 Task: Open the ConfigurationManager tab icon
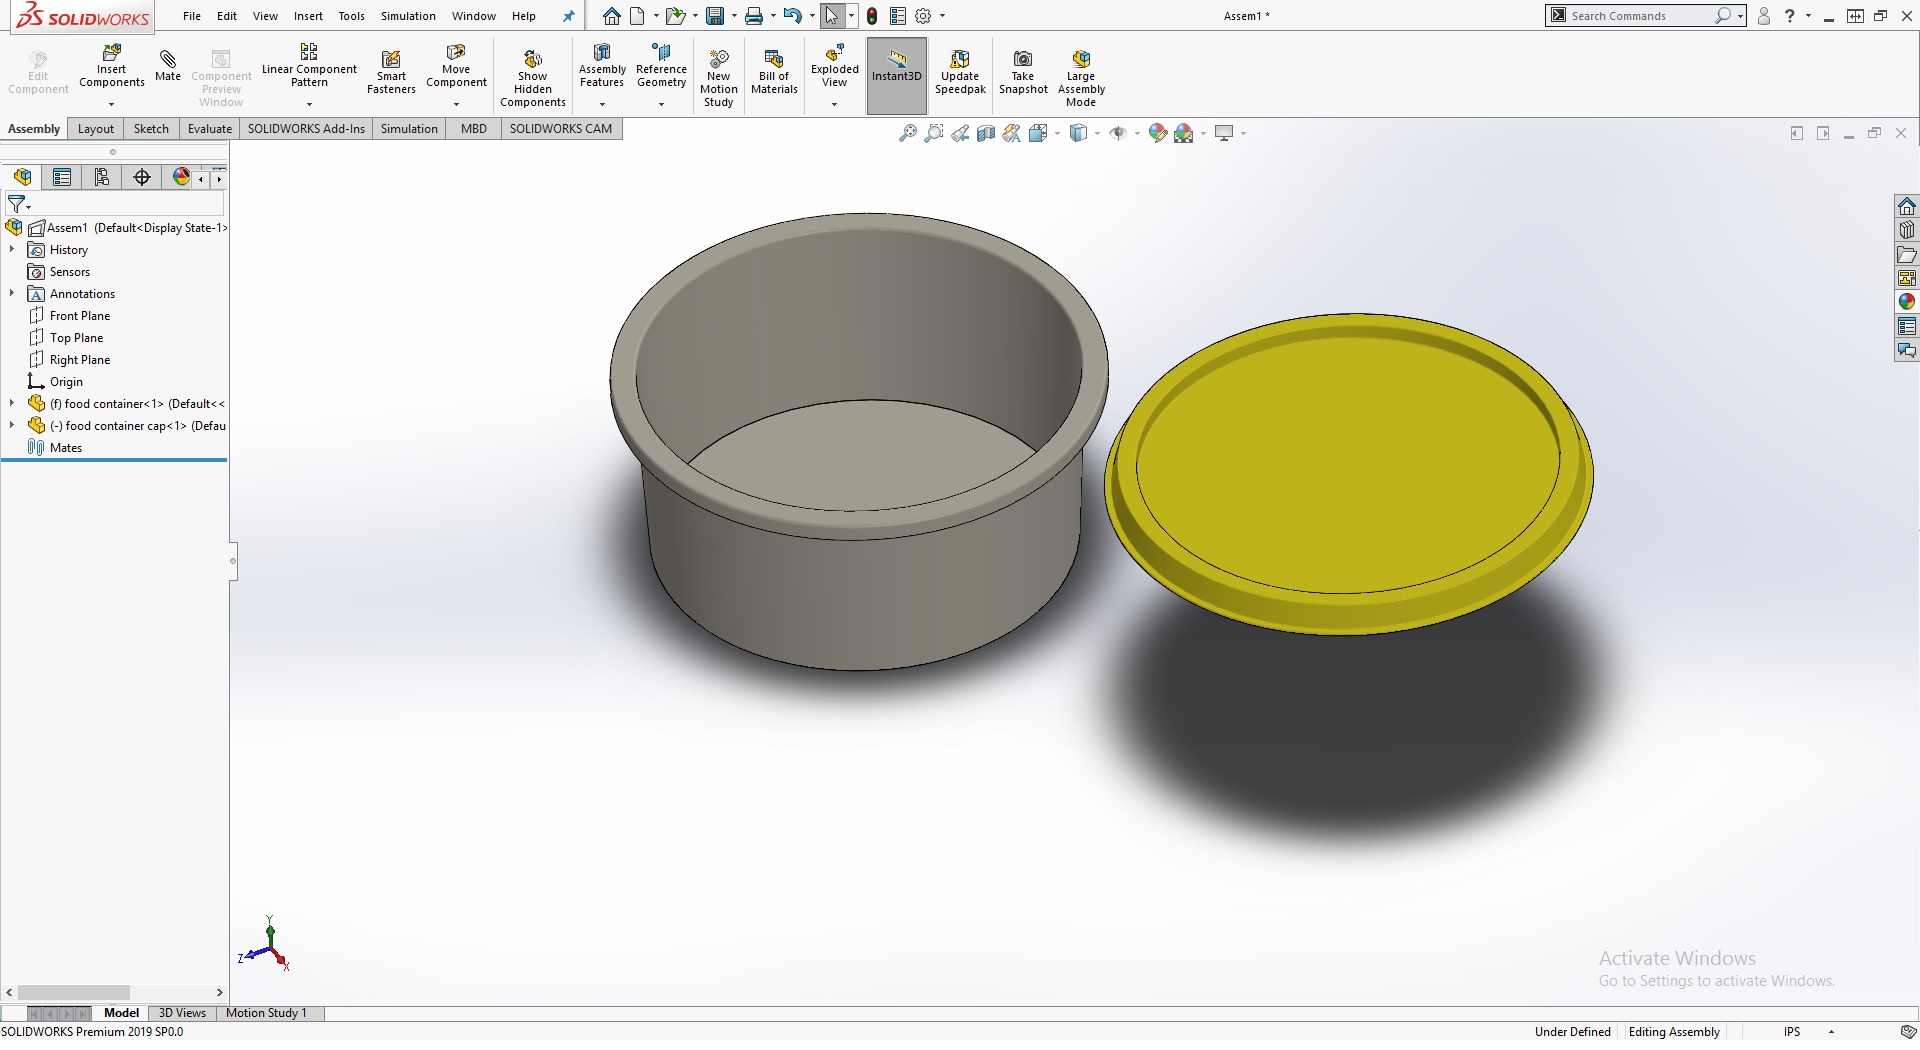102,178
